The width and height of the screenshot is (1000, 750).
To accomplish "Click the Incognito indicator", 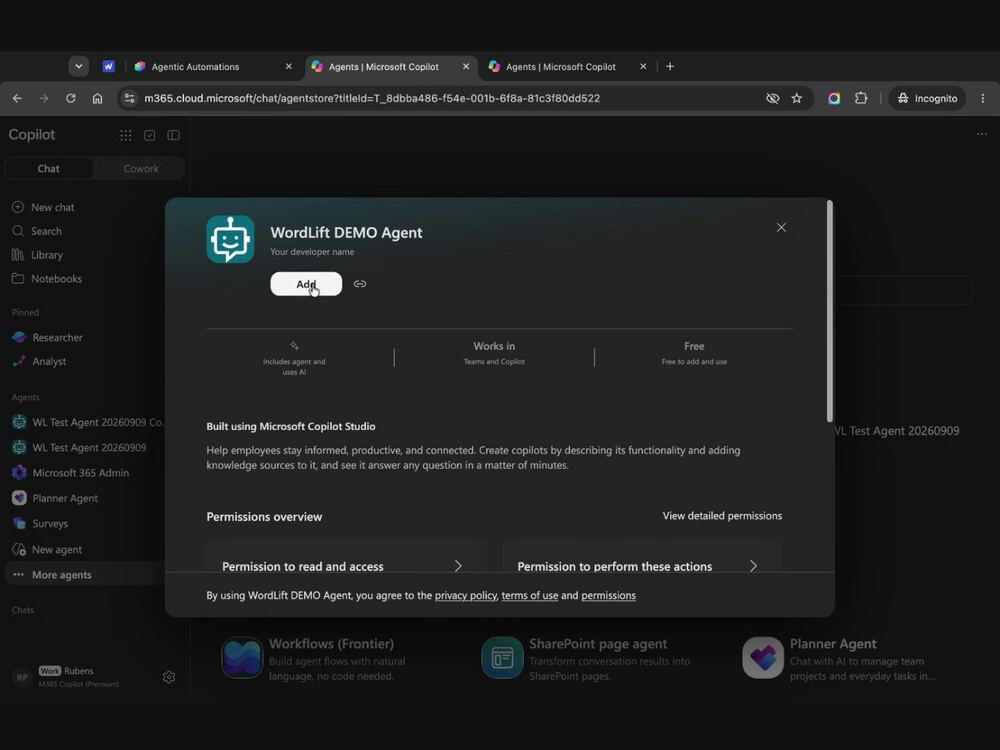I will [927, 98].
